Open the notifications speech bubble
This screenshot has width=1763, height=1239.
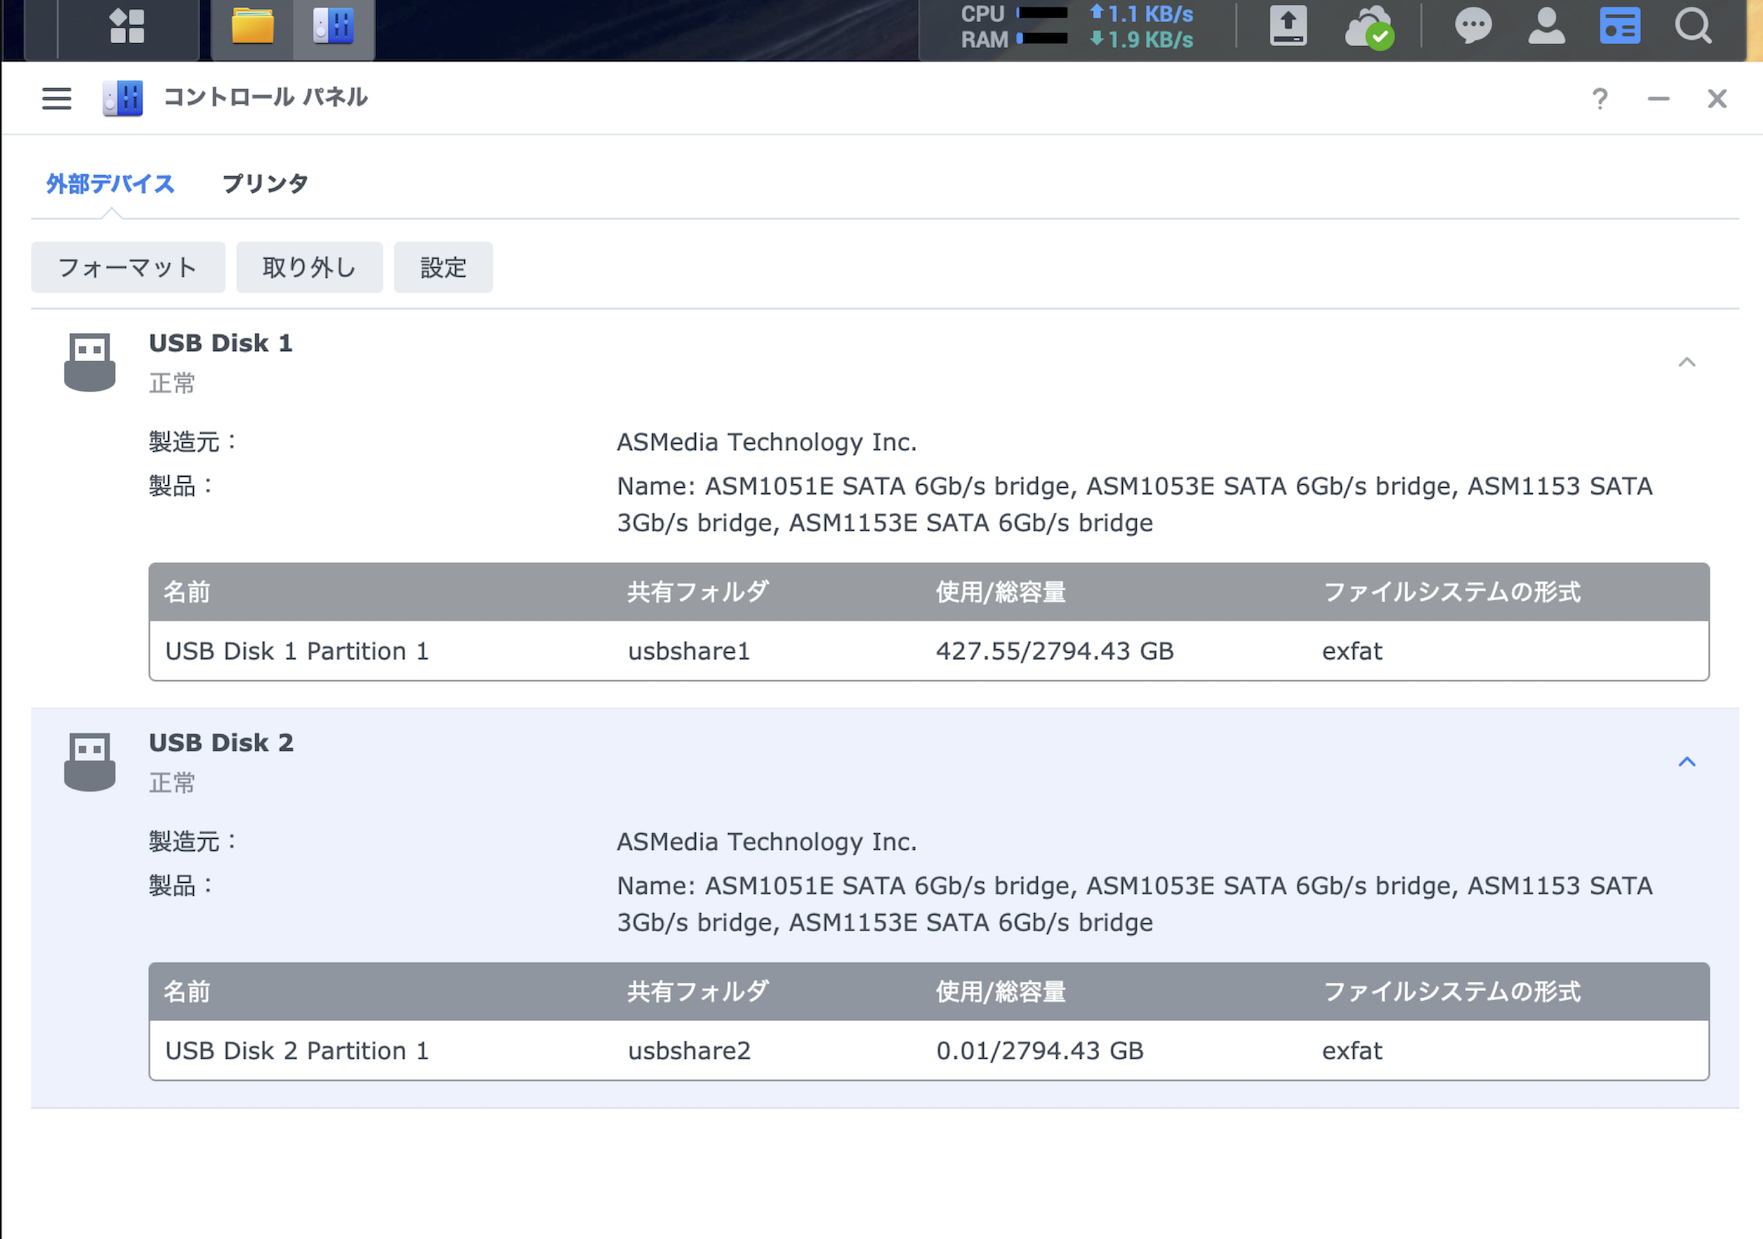coord(1472,27)
